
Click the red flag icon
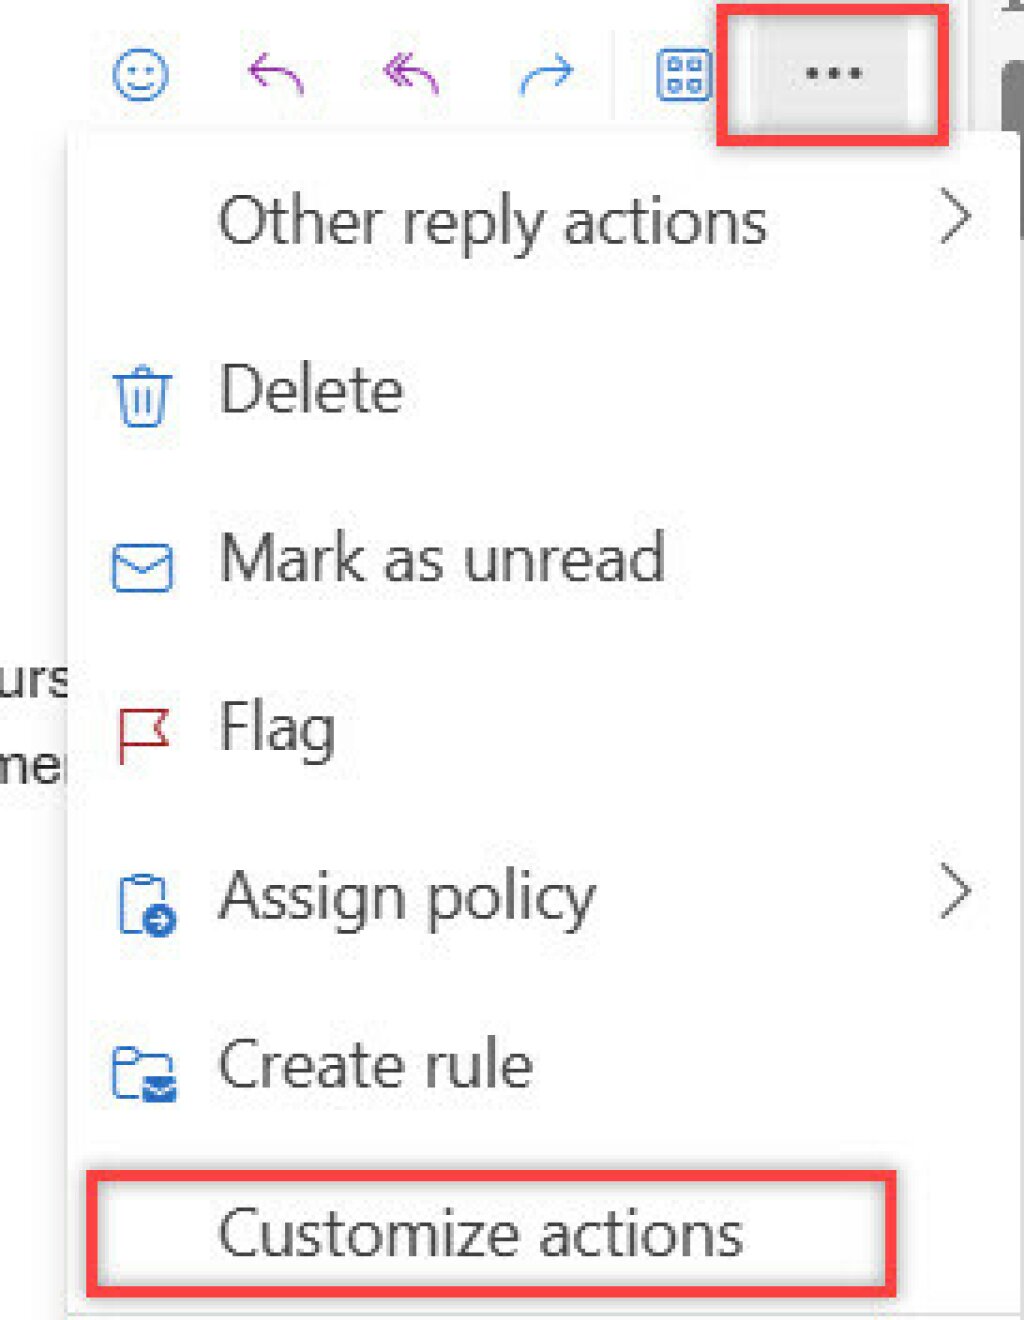tap(143, 734)
